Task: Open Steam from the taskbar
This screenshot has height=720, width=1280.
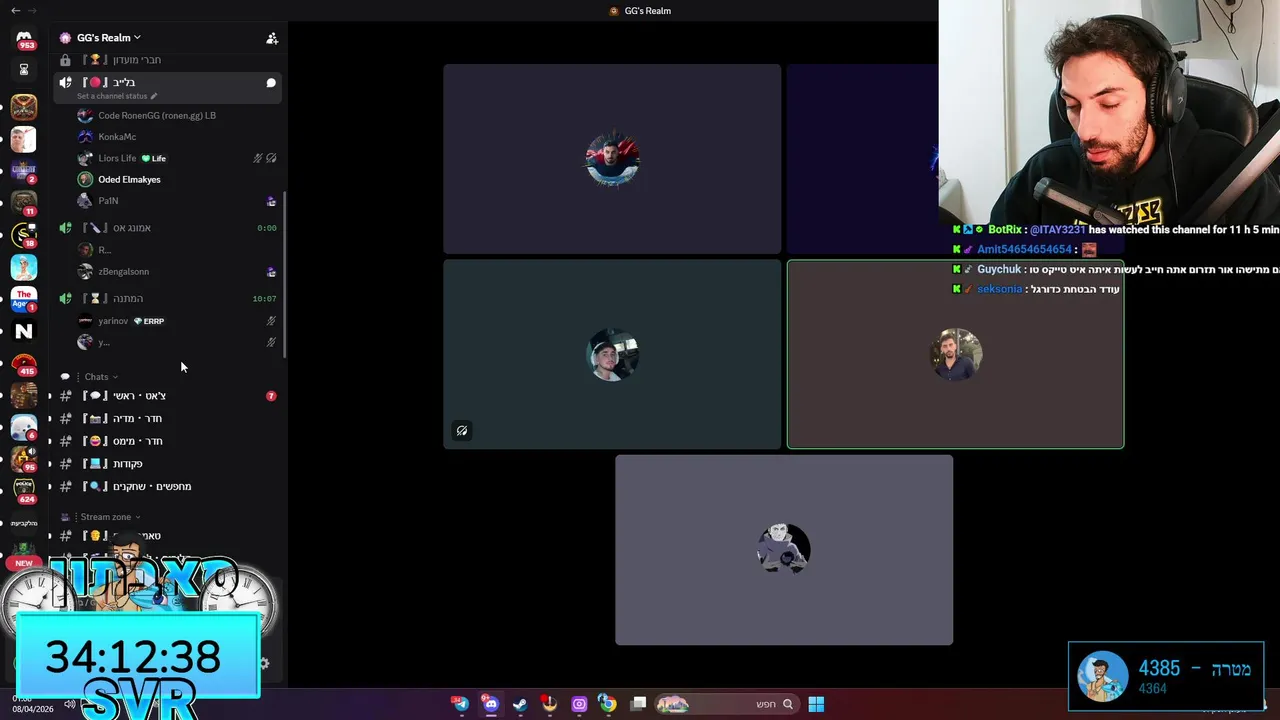Action: [x=520, y=704]
